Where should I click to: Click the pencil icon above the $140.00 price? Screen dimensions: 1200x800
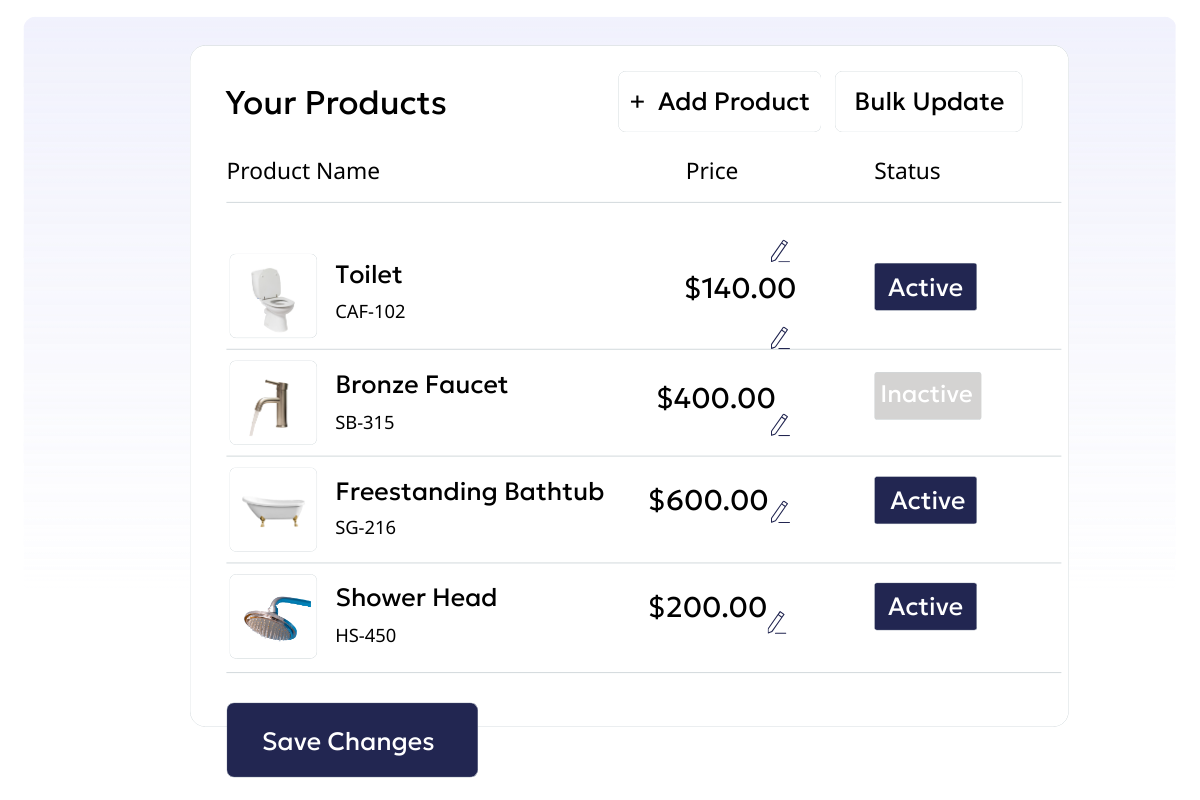coord(780,251)
